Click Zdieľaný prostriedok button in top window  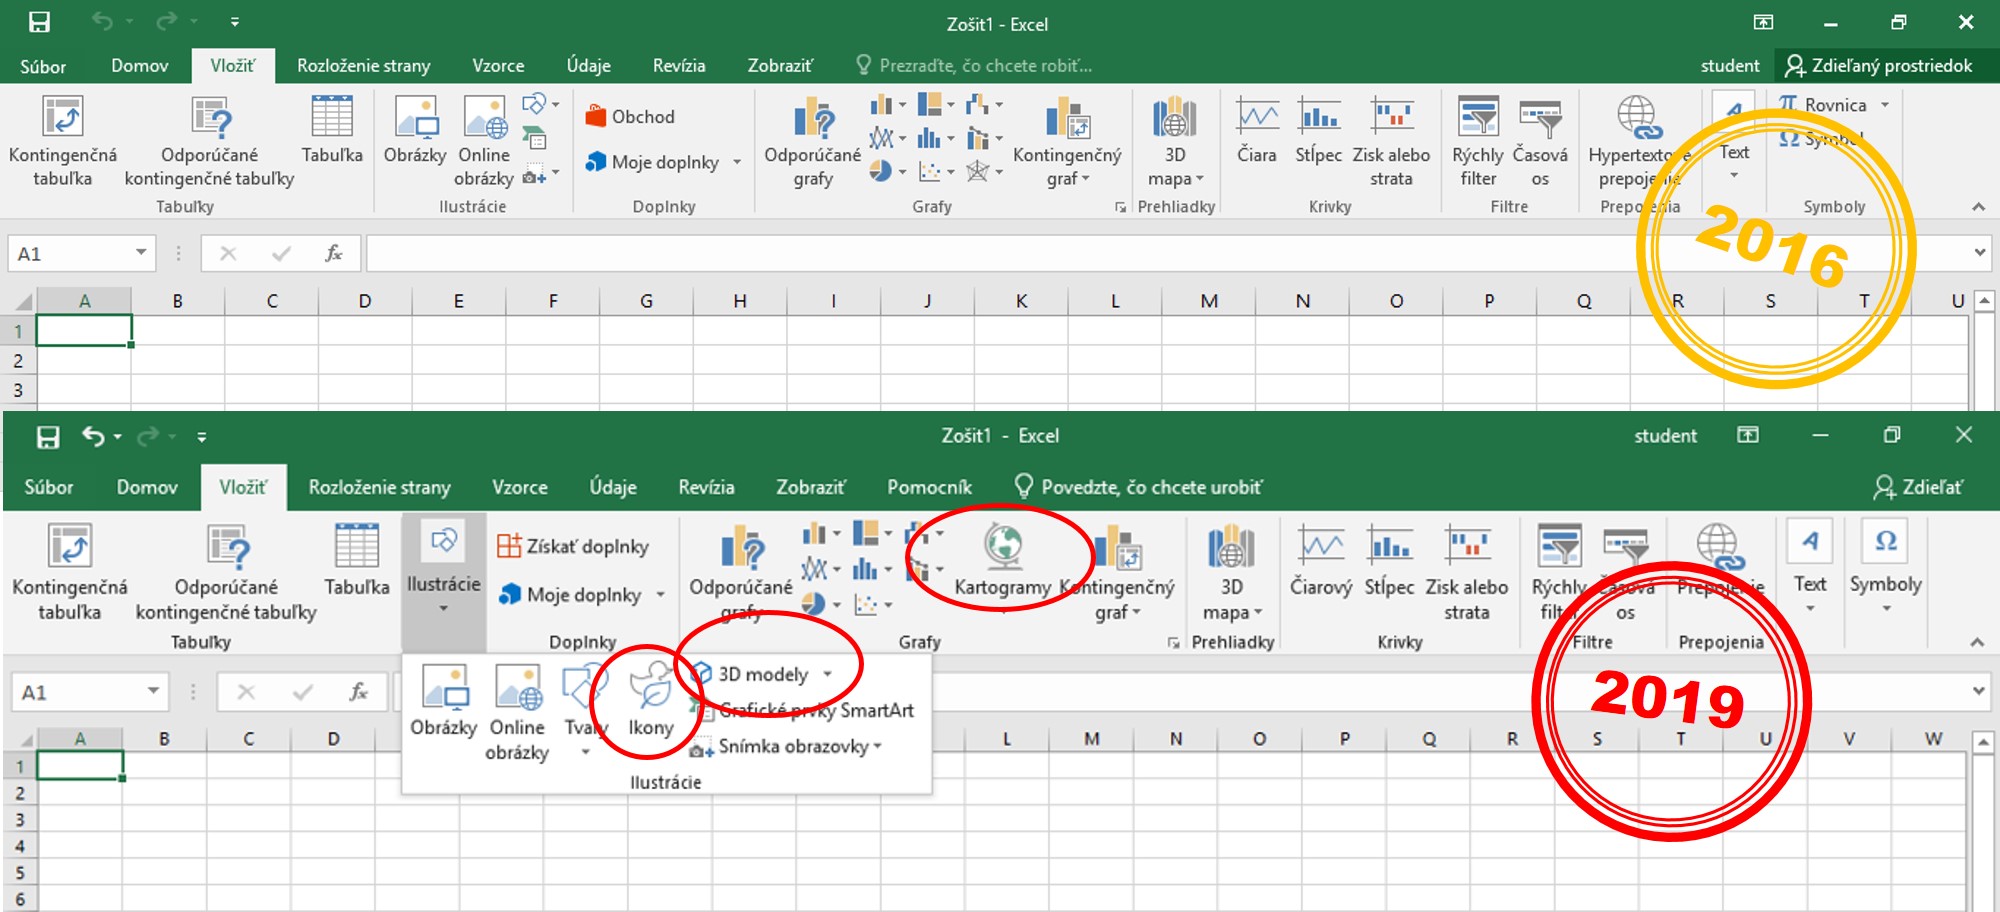(x=1879, y=66)
